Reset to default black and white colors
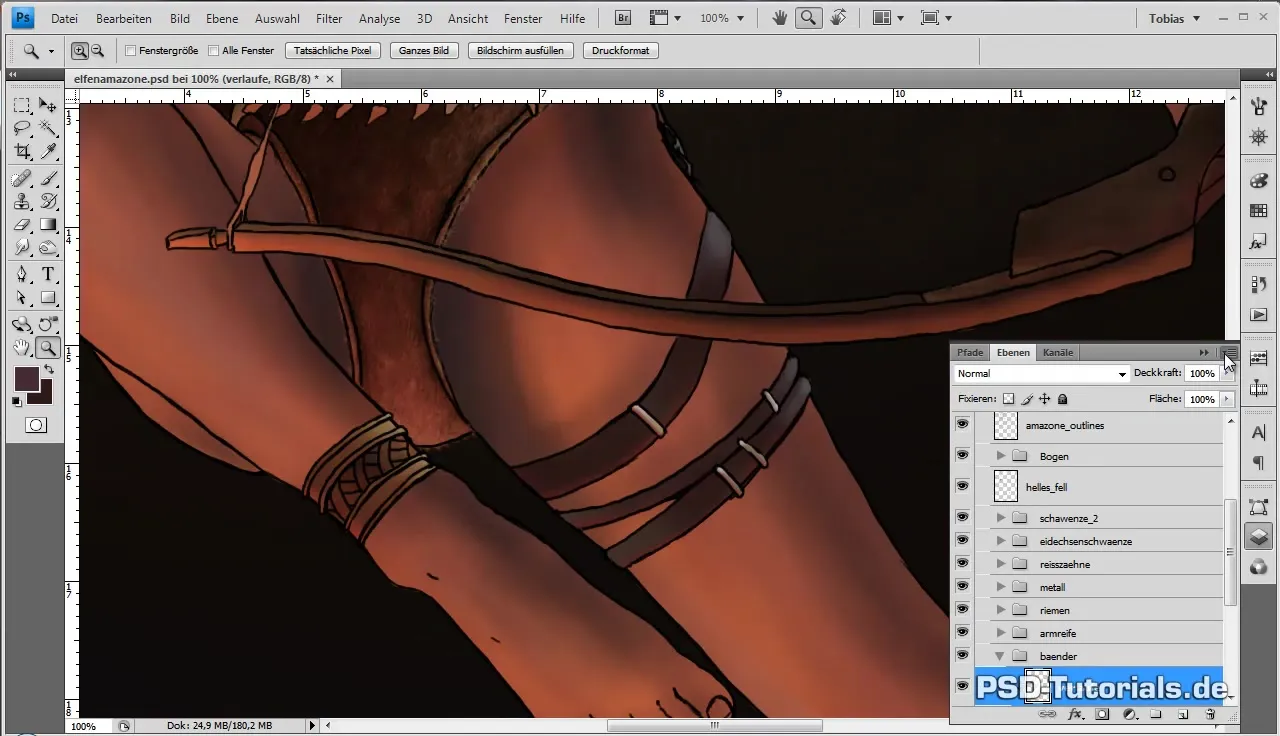The height and width of the screenshot is (736, 1280). (17, 401)
